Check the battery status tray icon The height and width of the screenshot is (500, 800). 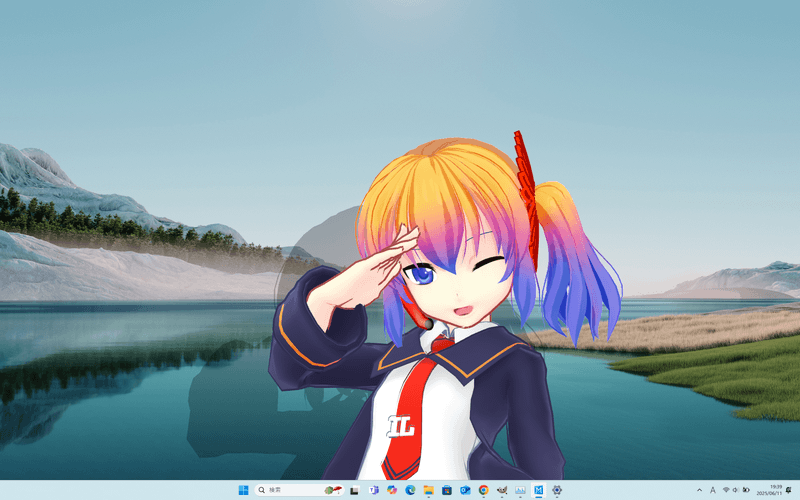pos(746,490)
